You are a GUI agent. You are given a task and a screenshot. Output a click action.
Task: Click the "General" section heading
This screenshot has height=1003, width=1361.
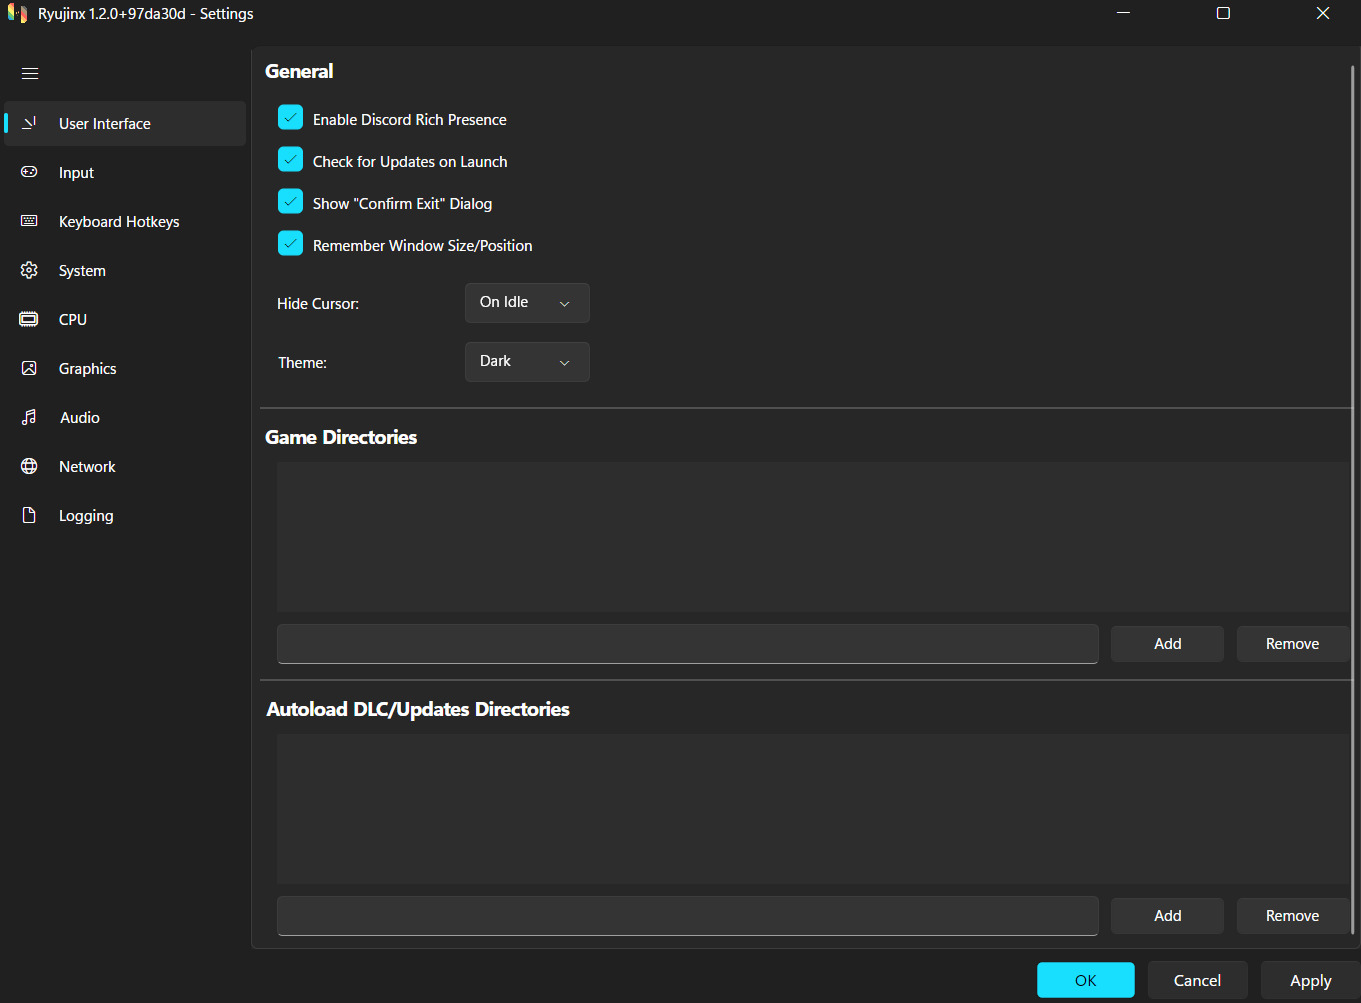click(x=299, y=71)
